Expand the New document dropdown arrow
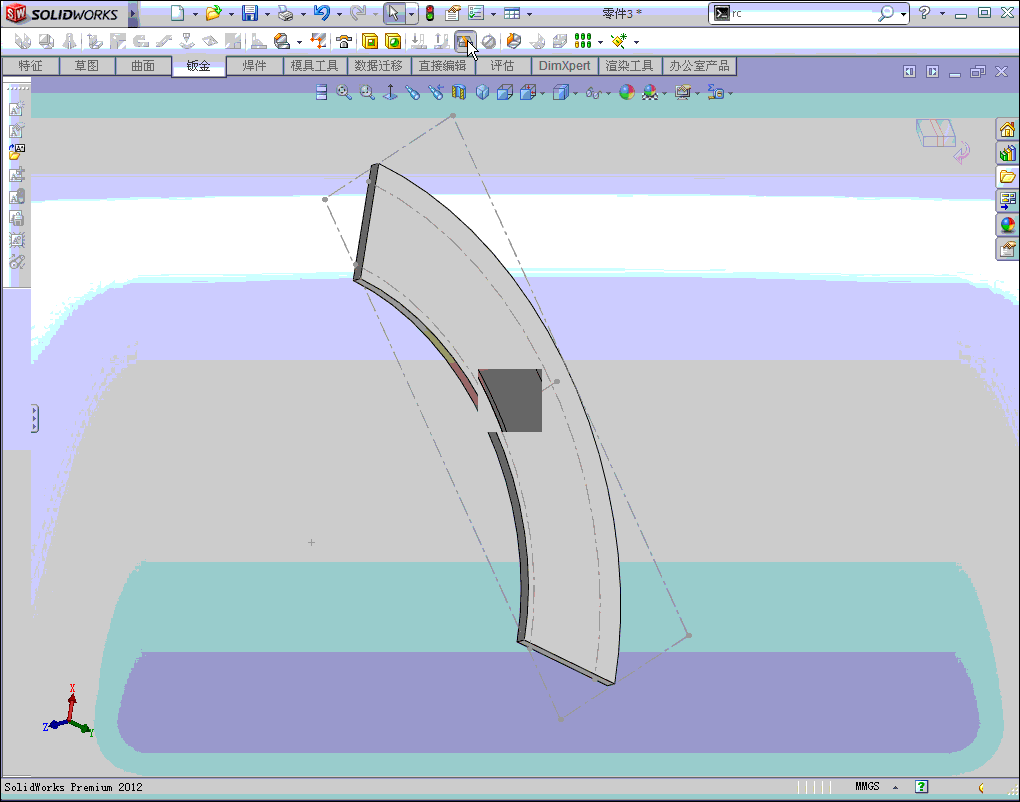The image size is (1020, 802). click(x=195, y=14)
